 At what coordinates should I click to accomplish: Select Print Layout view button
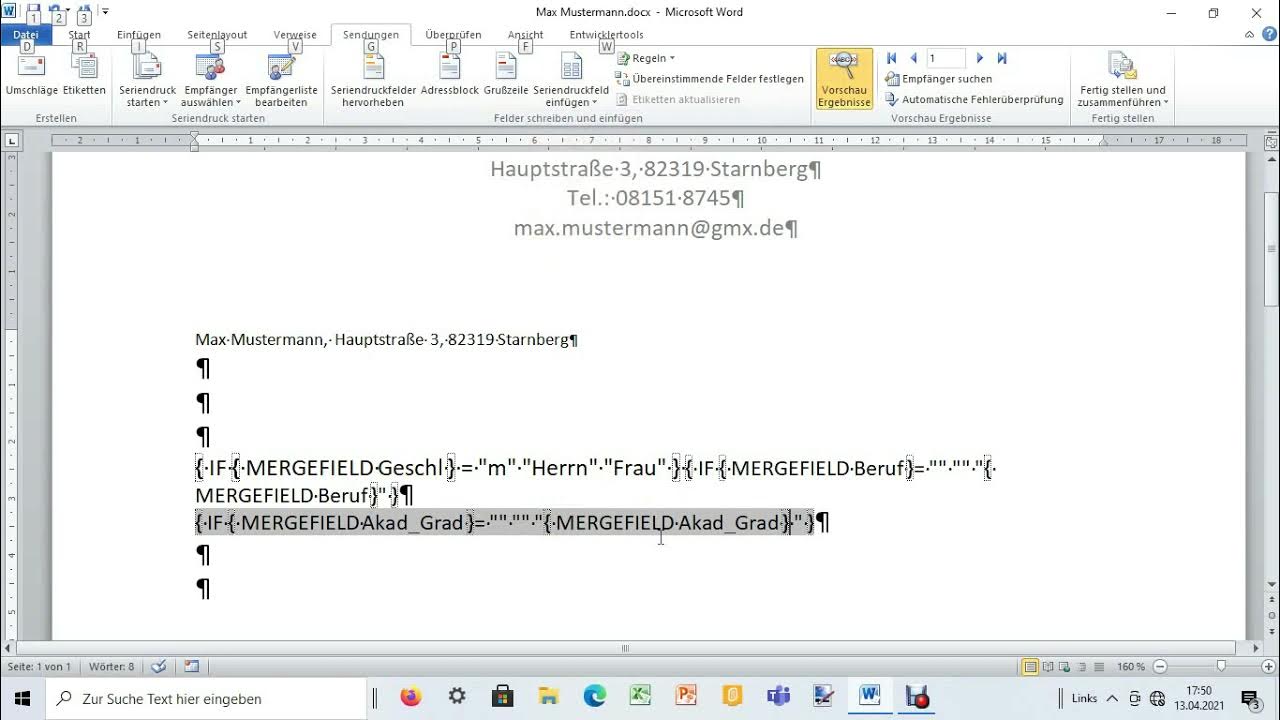pos(1030,666)
